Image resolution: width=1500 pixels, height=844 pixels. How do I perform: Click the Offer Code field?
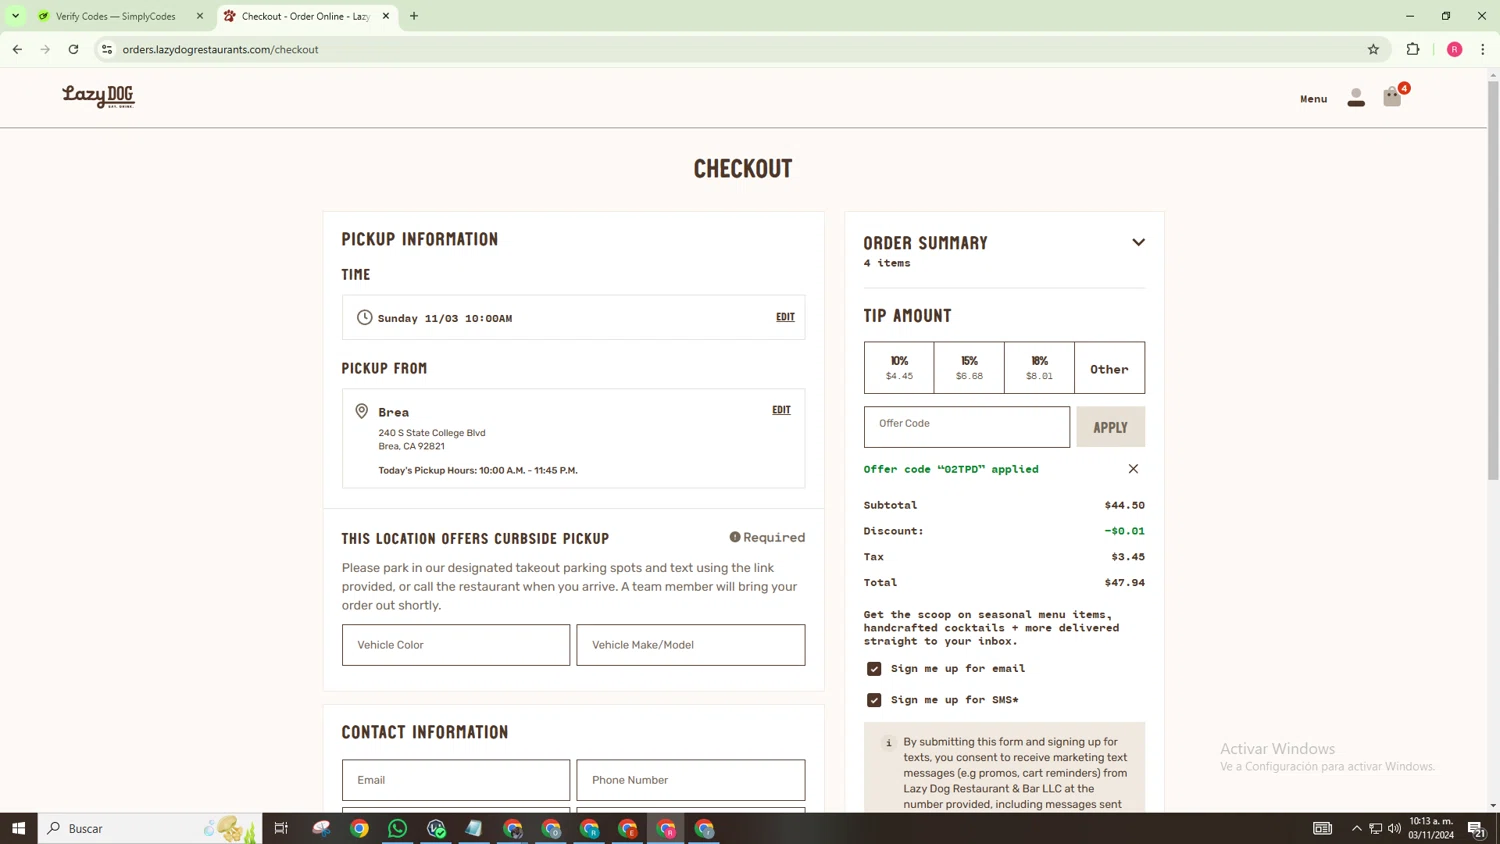[966, 427]
